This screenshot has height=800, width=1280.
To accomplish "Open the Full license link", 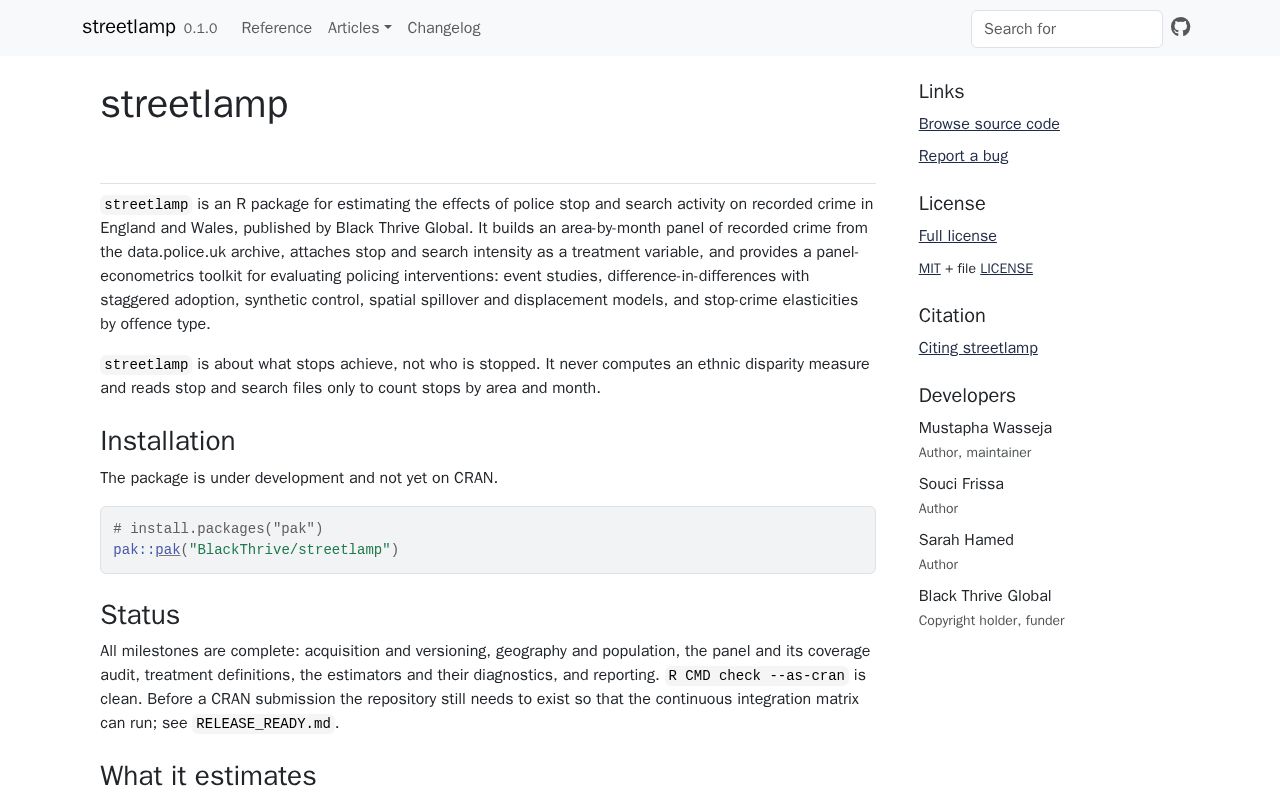I will (x=957, y=236).
